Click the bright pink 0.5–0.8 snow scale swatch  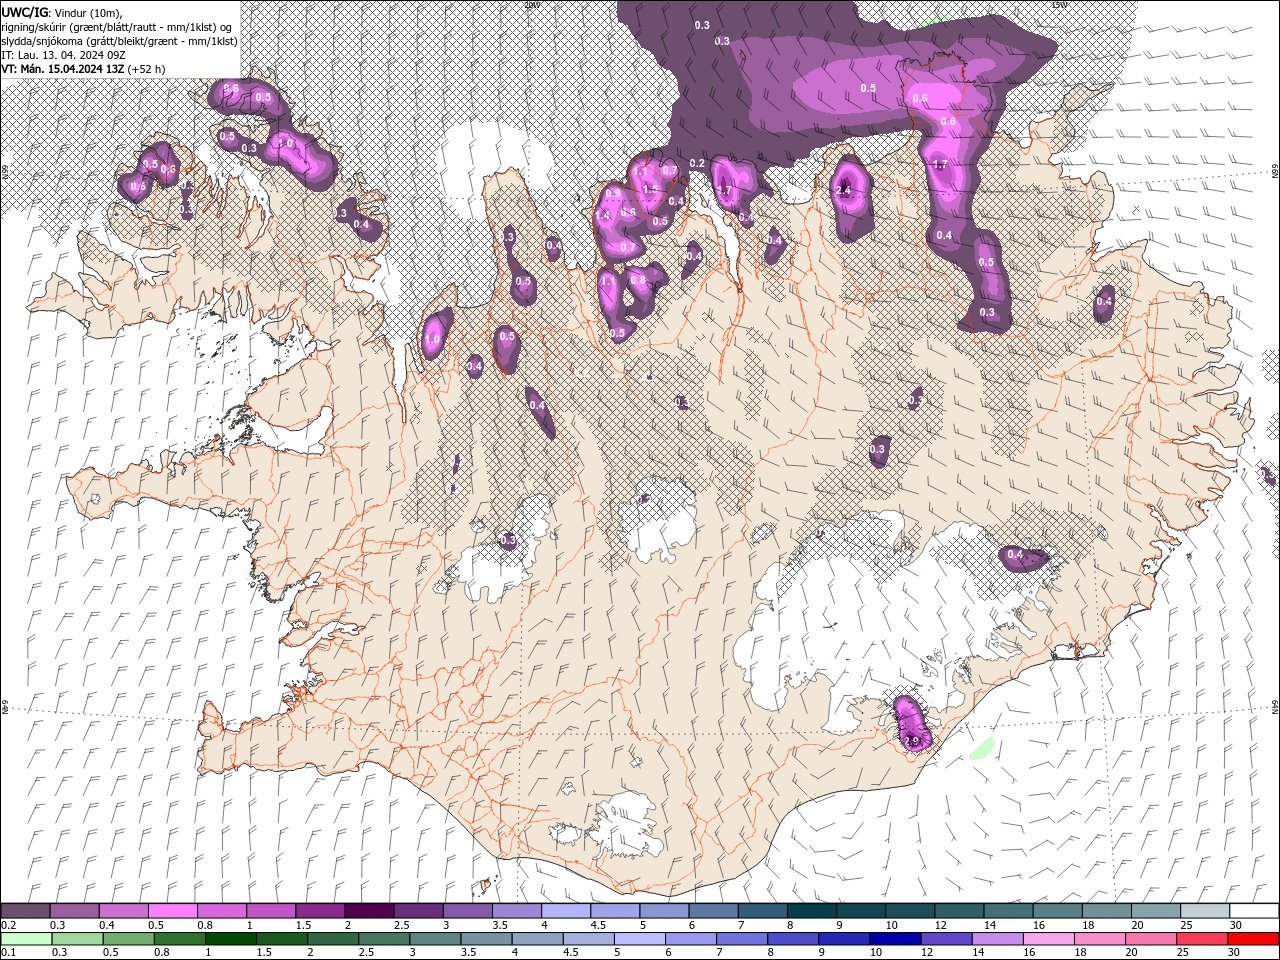tap(172, 911)
